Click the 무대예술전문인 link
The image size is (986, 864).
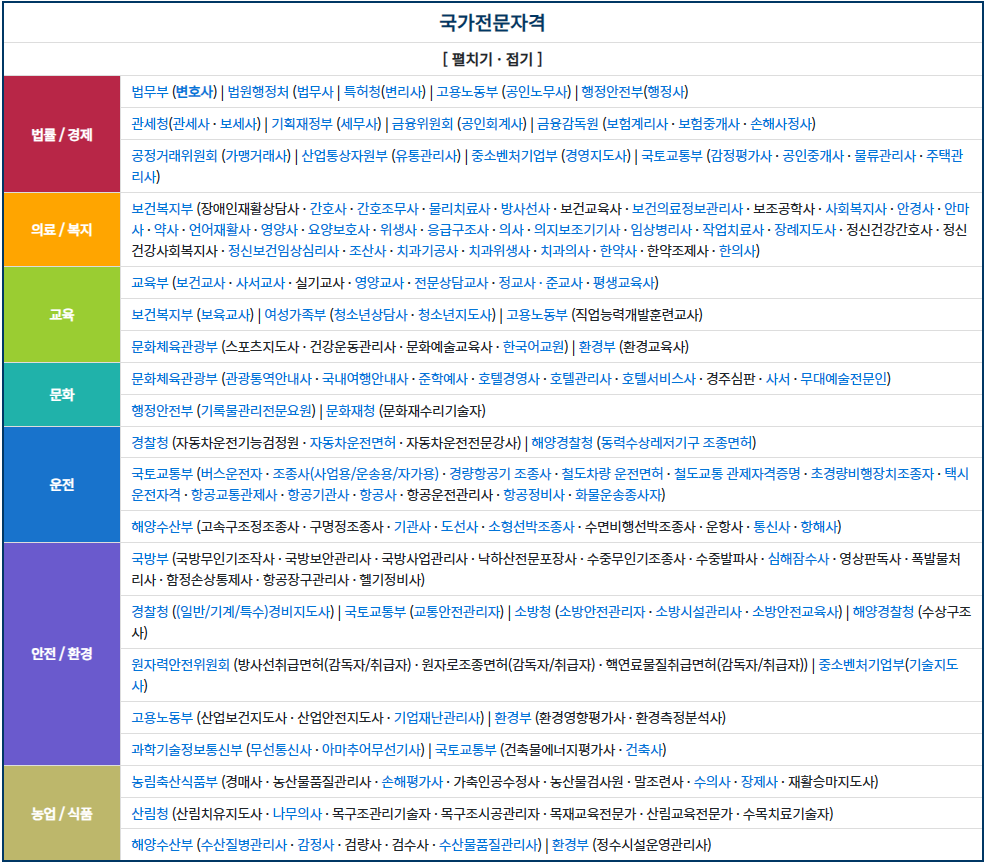[x=843, y=379]
